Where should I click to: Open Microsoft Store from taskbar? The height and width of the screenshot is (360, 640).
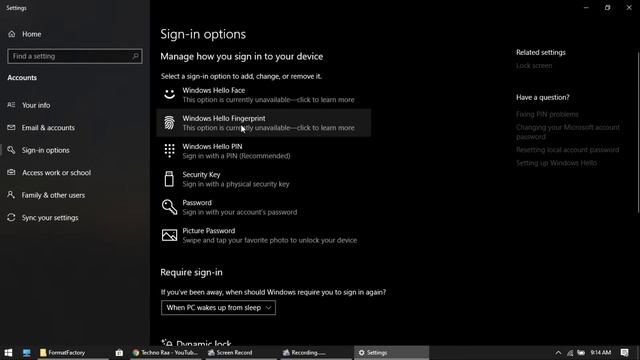(x=119, y=353)
